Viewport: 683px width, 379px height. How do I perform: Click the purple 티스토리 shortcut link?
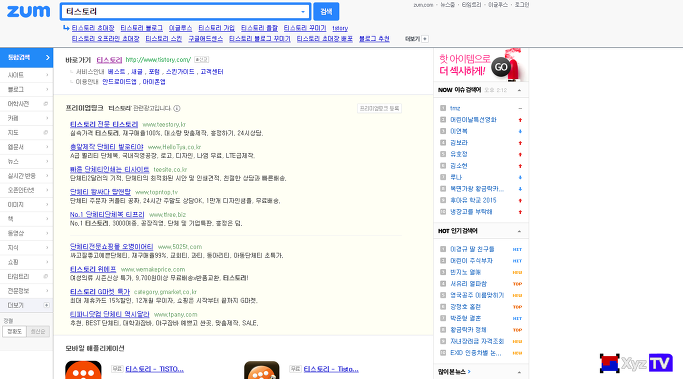pos(109,60)
